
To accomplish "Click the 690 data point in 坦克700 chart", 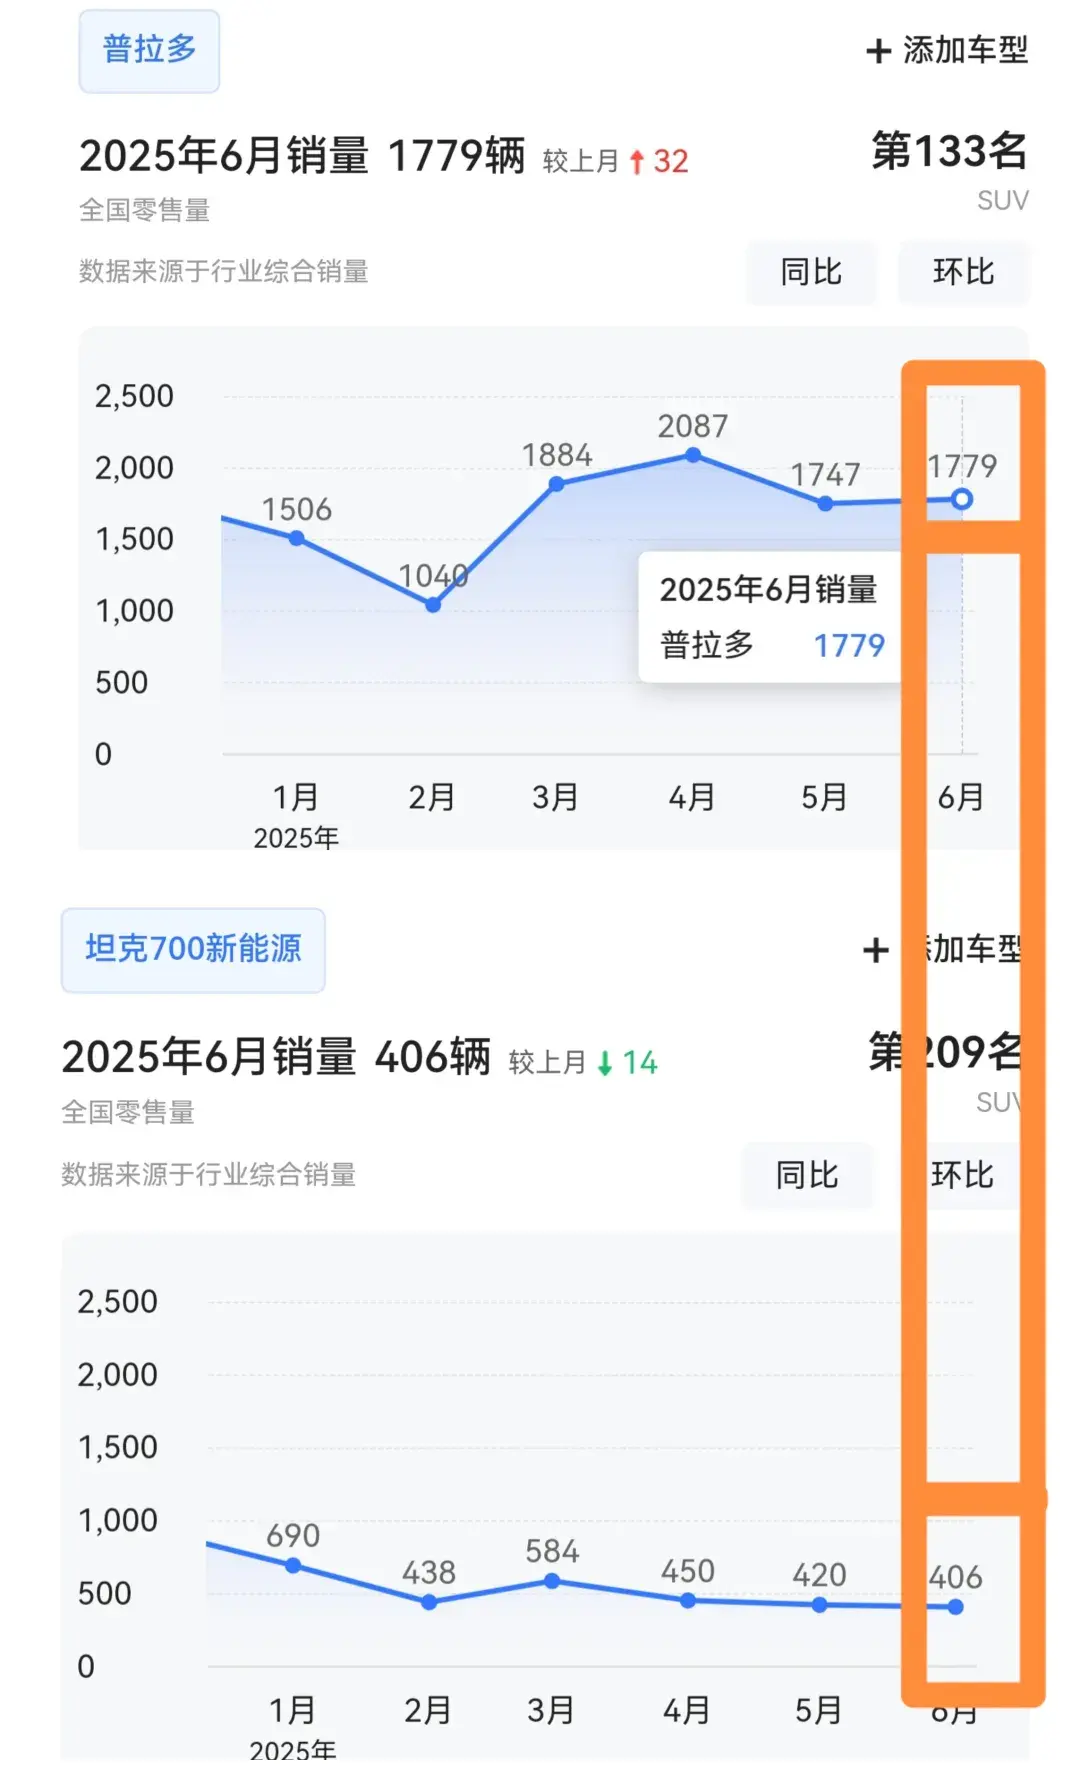I will [x=293, y=1566].
